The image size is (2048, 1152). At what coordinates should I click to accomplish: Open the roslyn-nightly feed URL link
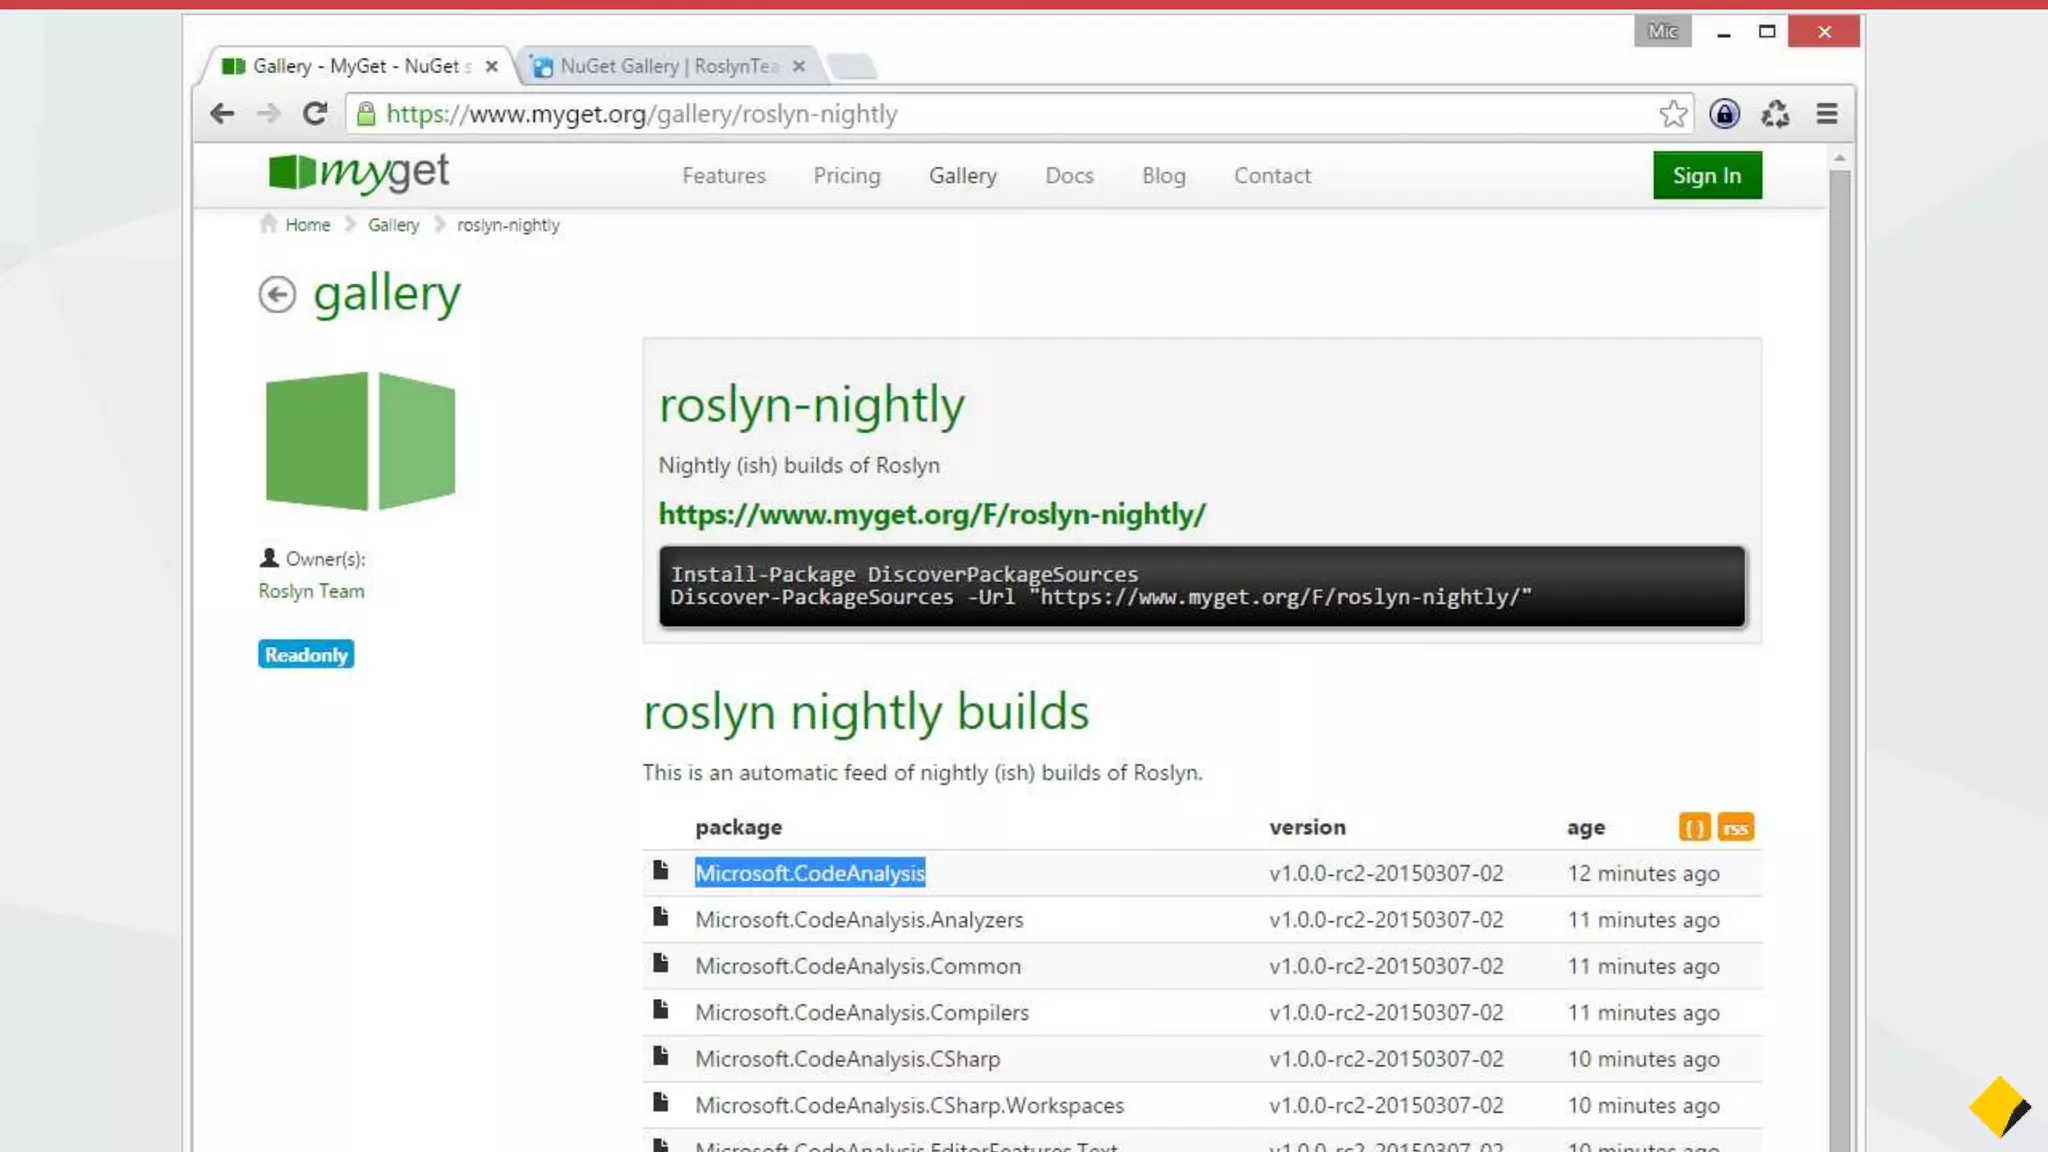[x=932, y=514]
